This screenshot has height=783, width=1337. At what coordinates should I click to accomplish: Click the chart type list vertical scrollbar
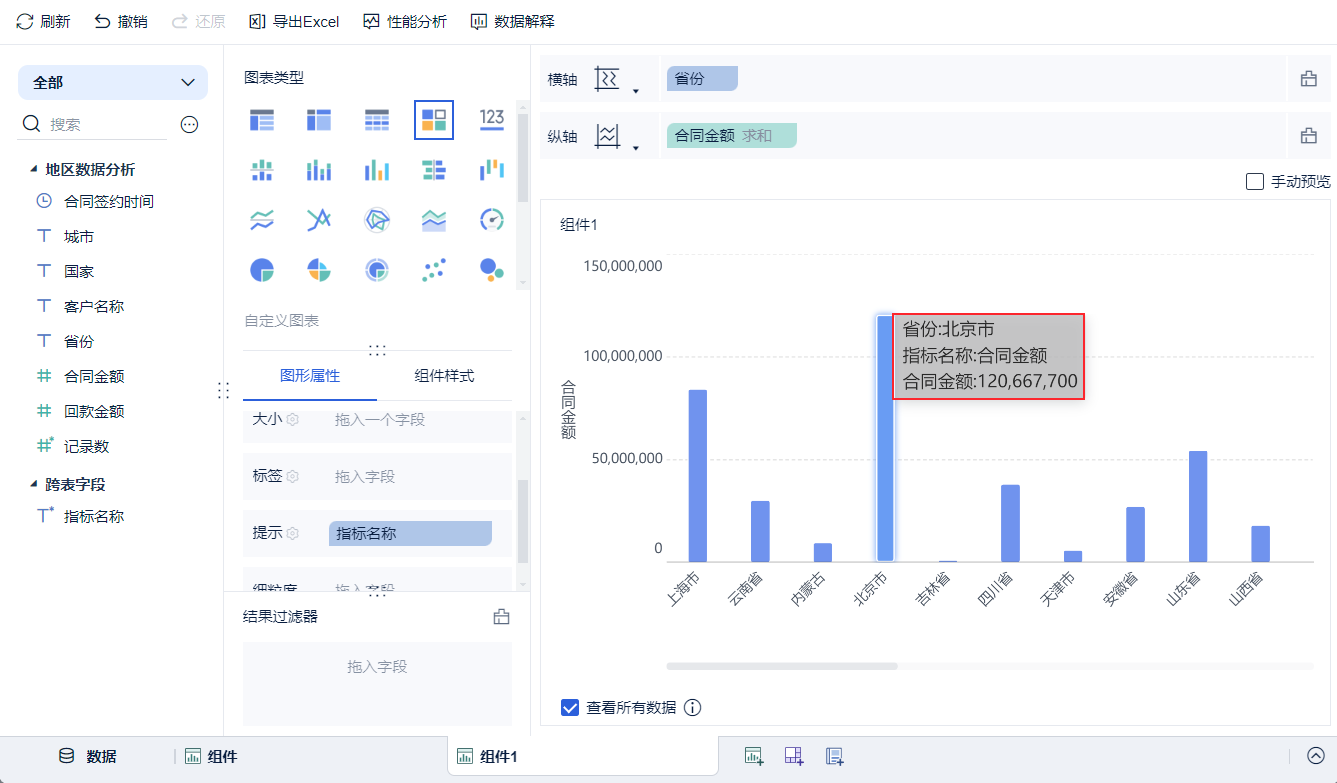[x=523, y=156]
